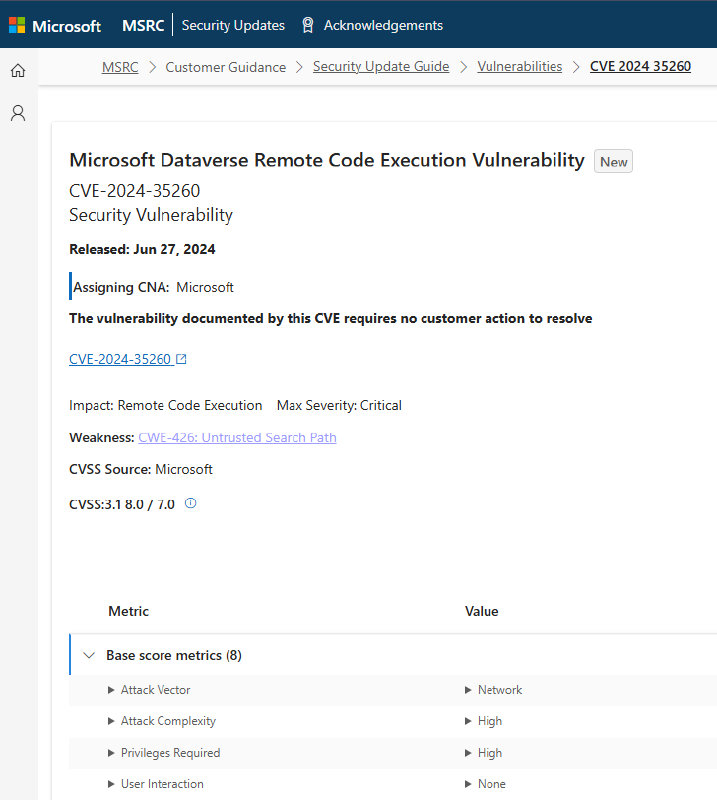Open the Security Updates menu item

pyautogui.click(x=233, y=26)
